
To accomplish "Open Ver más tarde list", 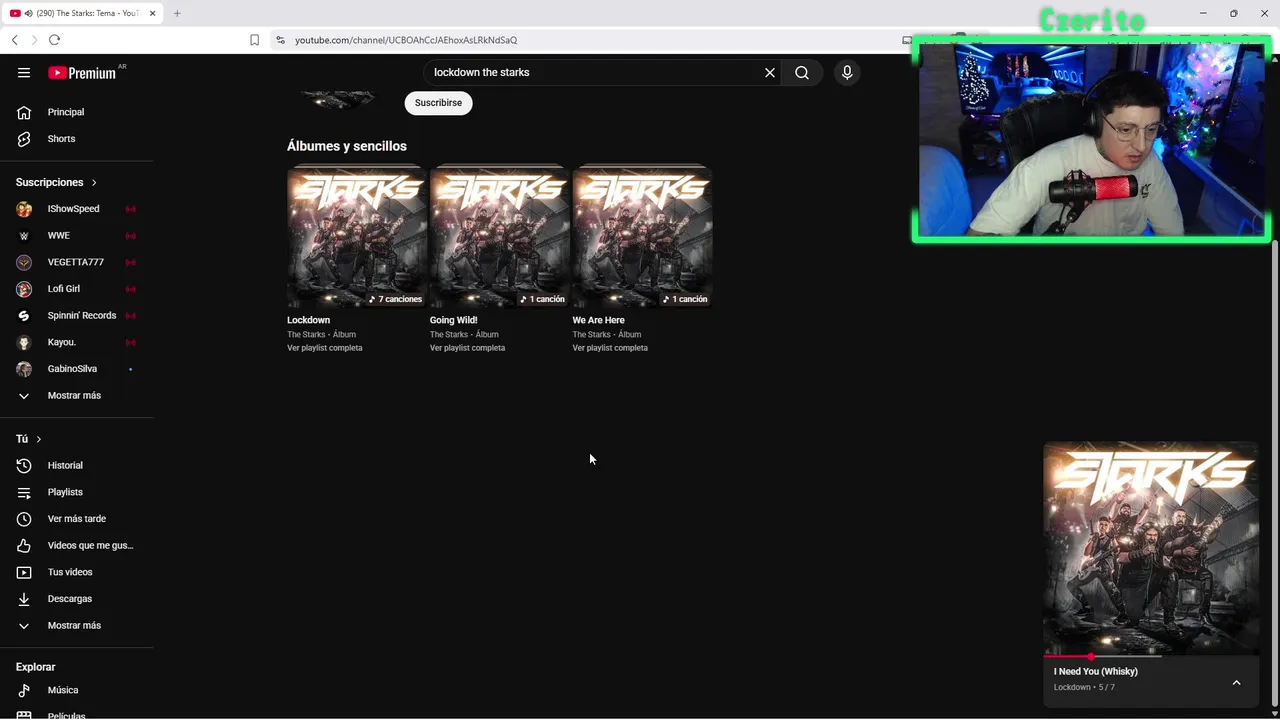I will point(77,519).
